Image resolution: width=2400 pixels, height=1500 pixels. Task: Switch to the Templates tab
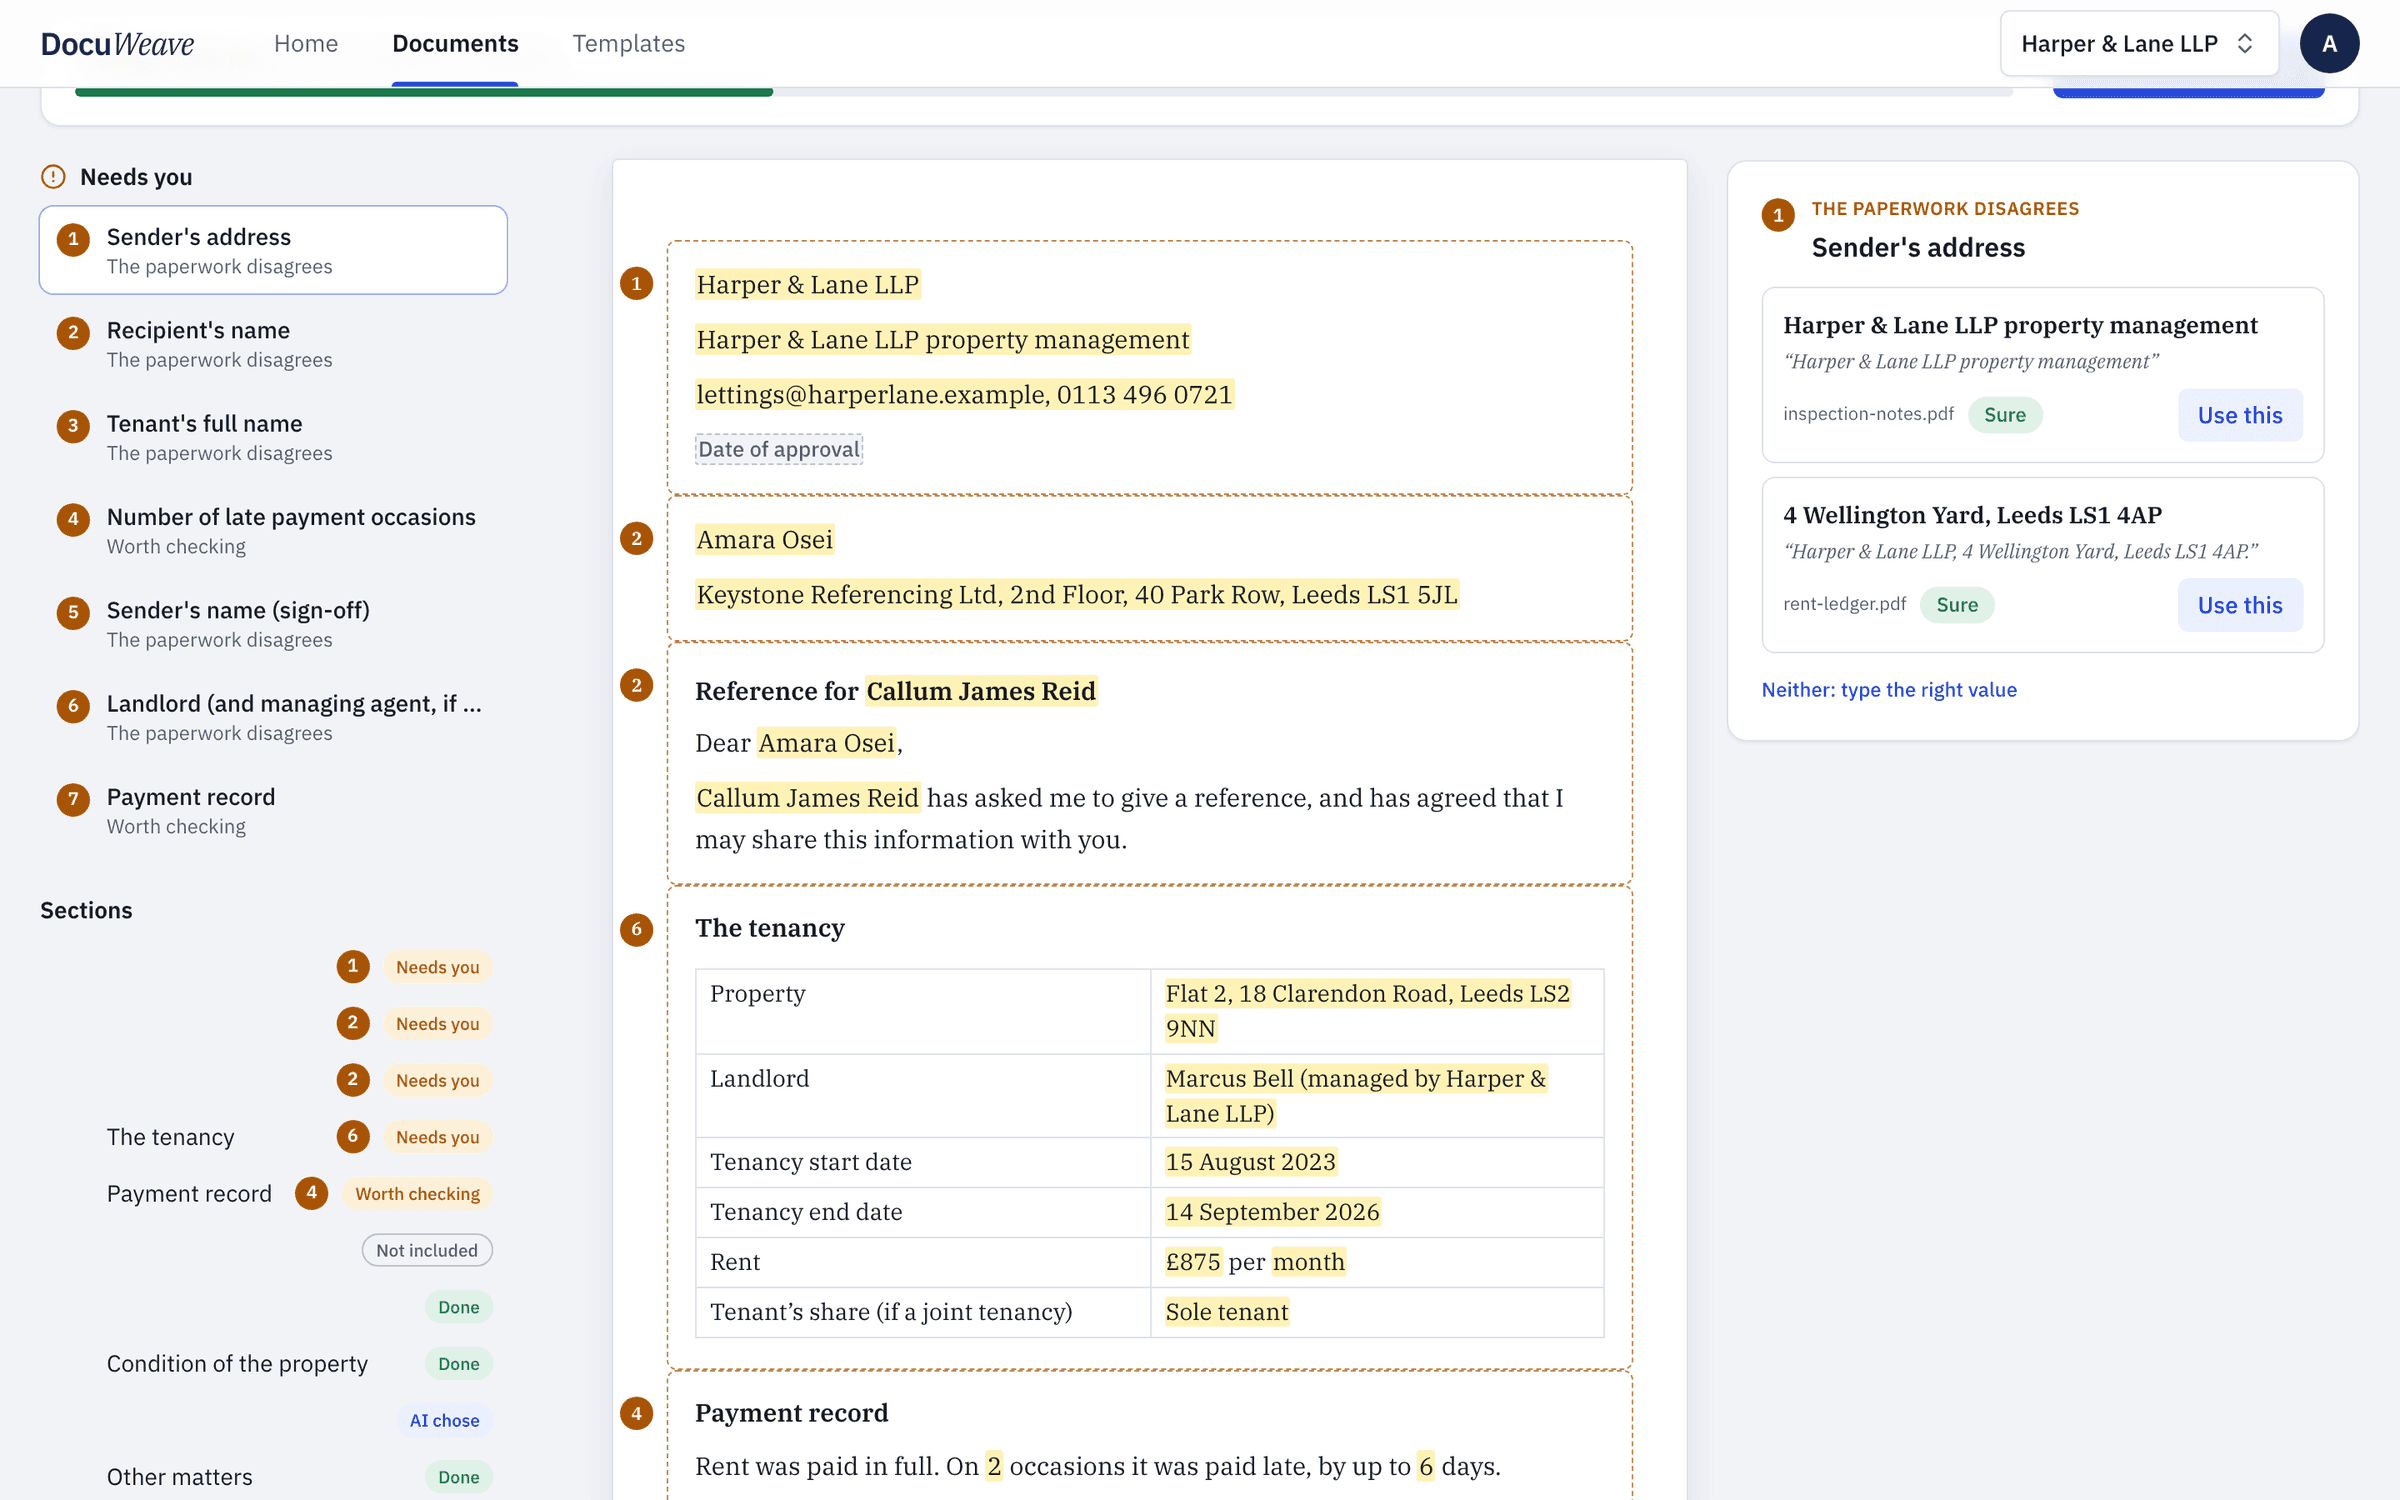628,43
